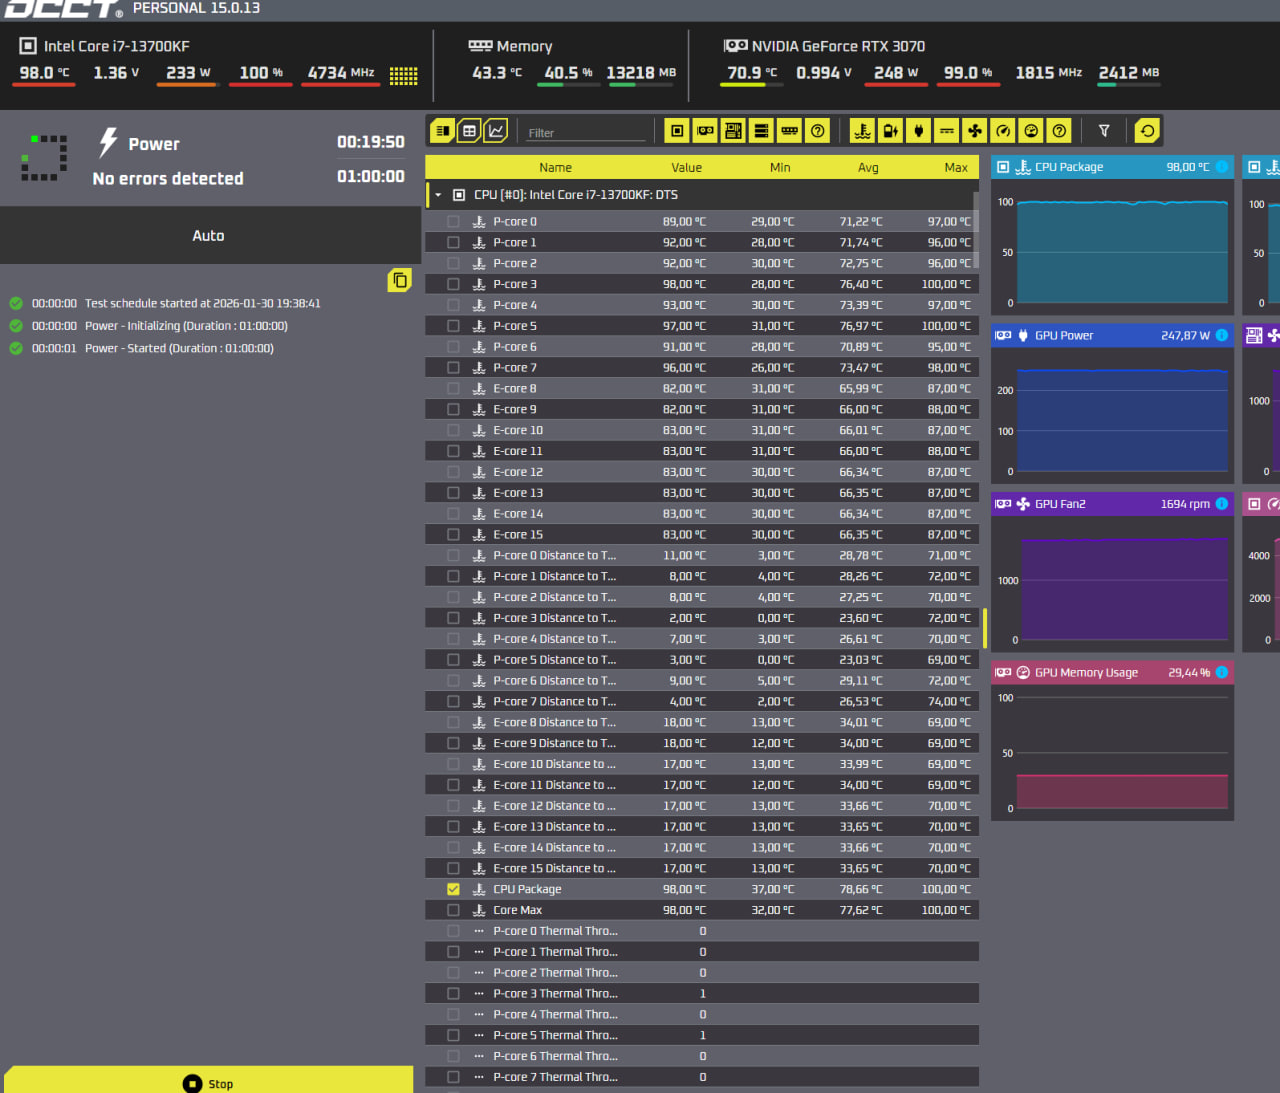
Task: Sort table by the Value column header
Action: coord(686,168)
